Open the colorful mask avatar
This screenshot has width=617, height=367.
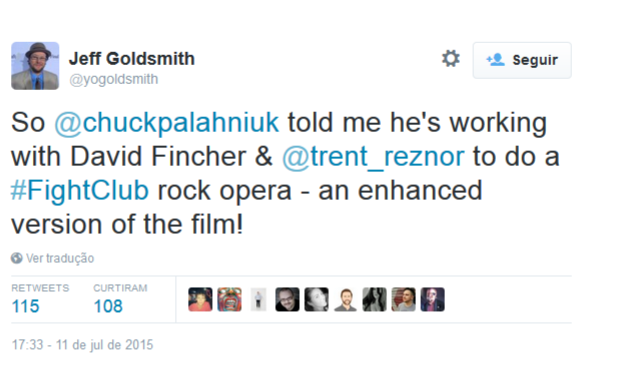coord(229,299)
